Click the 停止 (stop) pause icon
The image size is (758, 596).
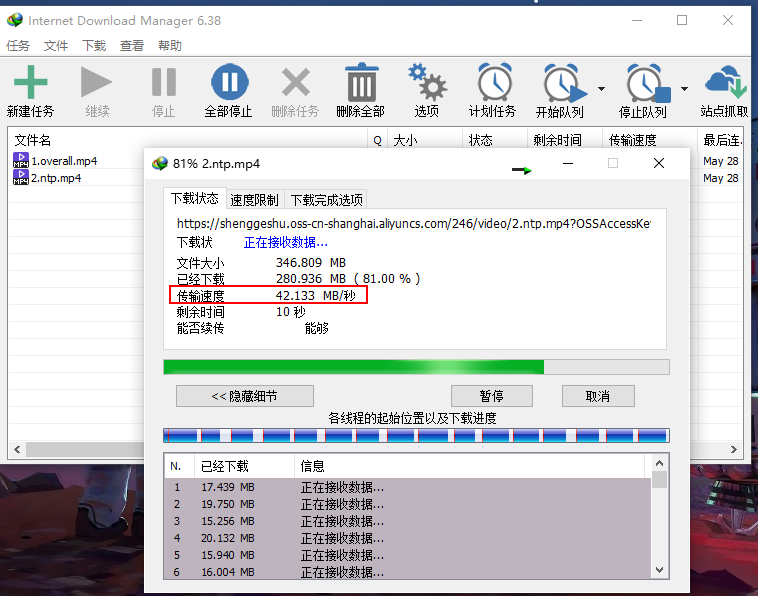click(163, 82)
